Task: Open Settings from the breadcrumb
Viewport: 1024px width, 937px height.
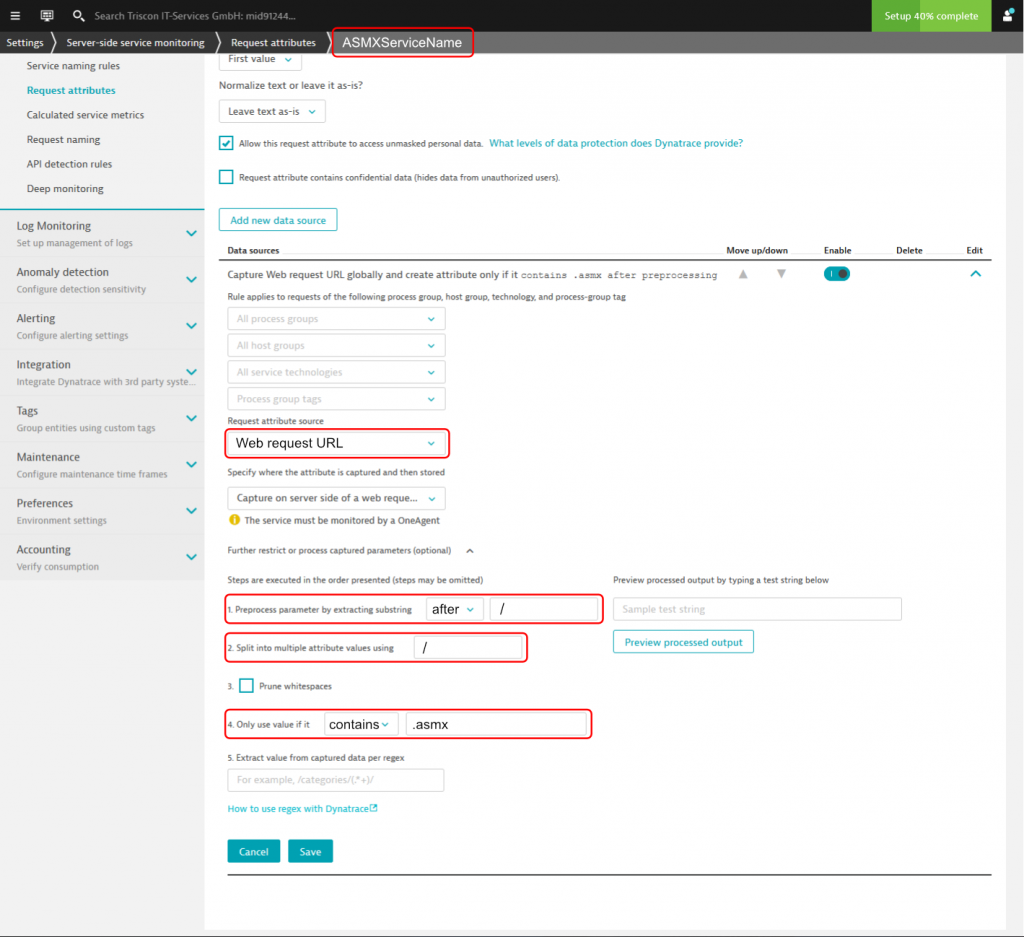Action: coord(24,42)
